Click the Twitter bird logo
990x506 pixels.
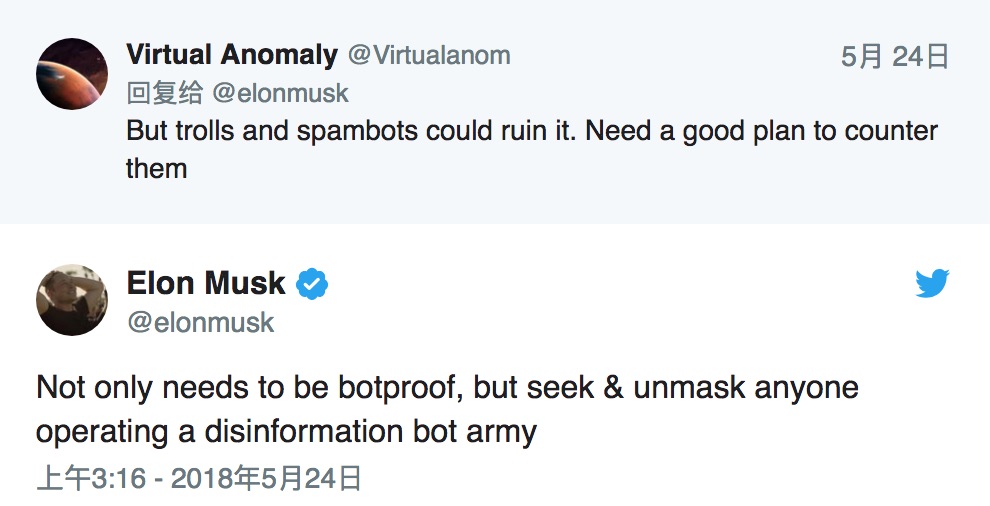point(932,284)
